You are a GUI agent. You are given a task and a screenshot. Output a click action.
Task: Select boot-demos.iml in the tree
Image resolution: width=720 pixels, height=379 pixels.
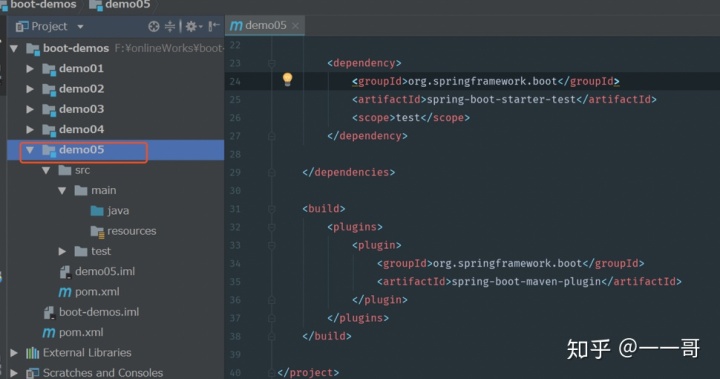click(x=99, y=312)
